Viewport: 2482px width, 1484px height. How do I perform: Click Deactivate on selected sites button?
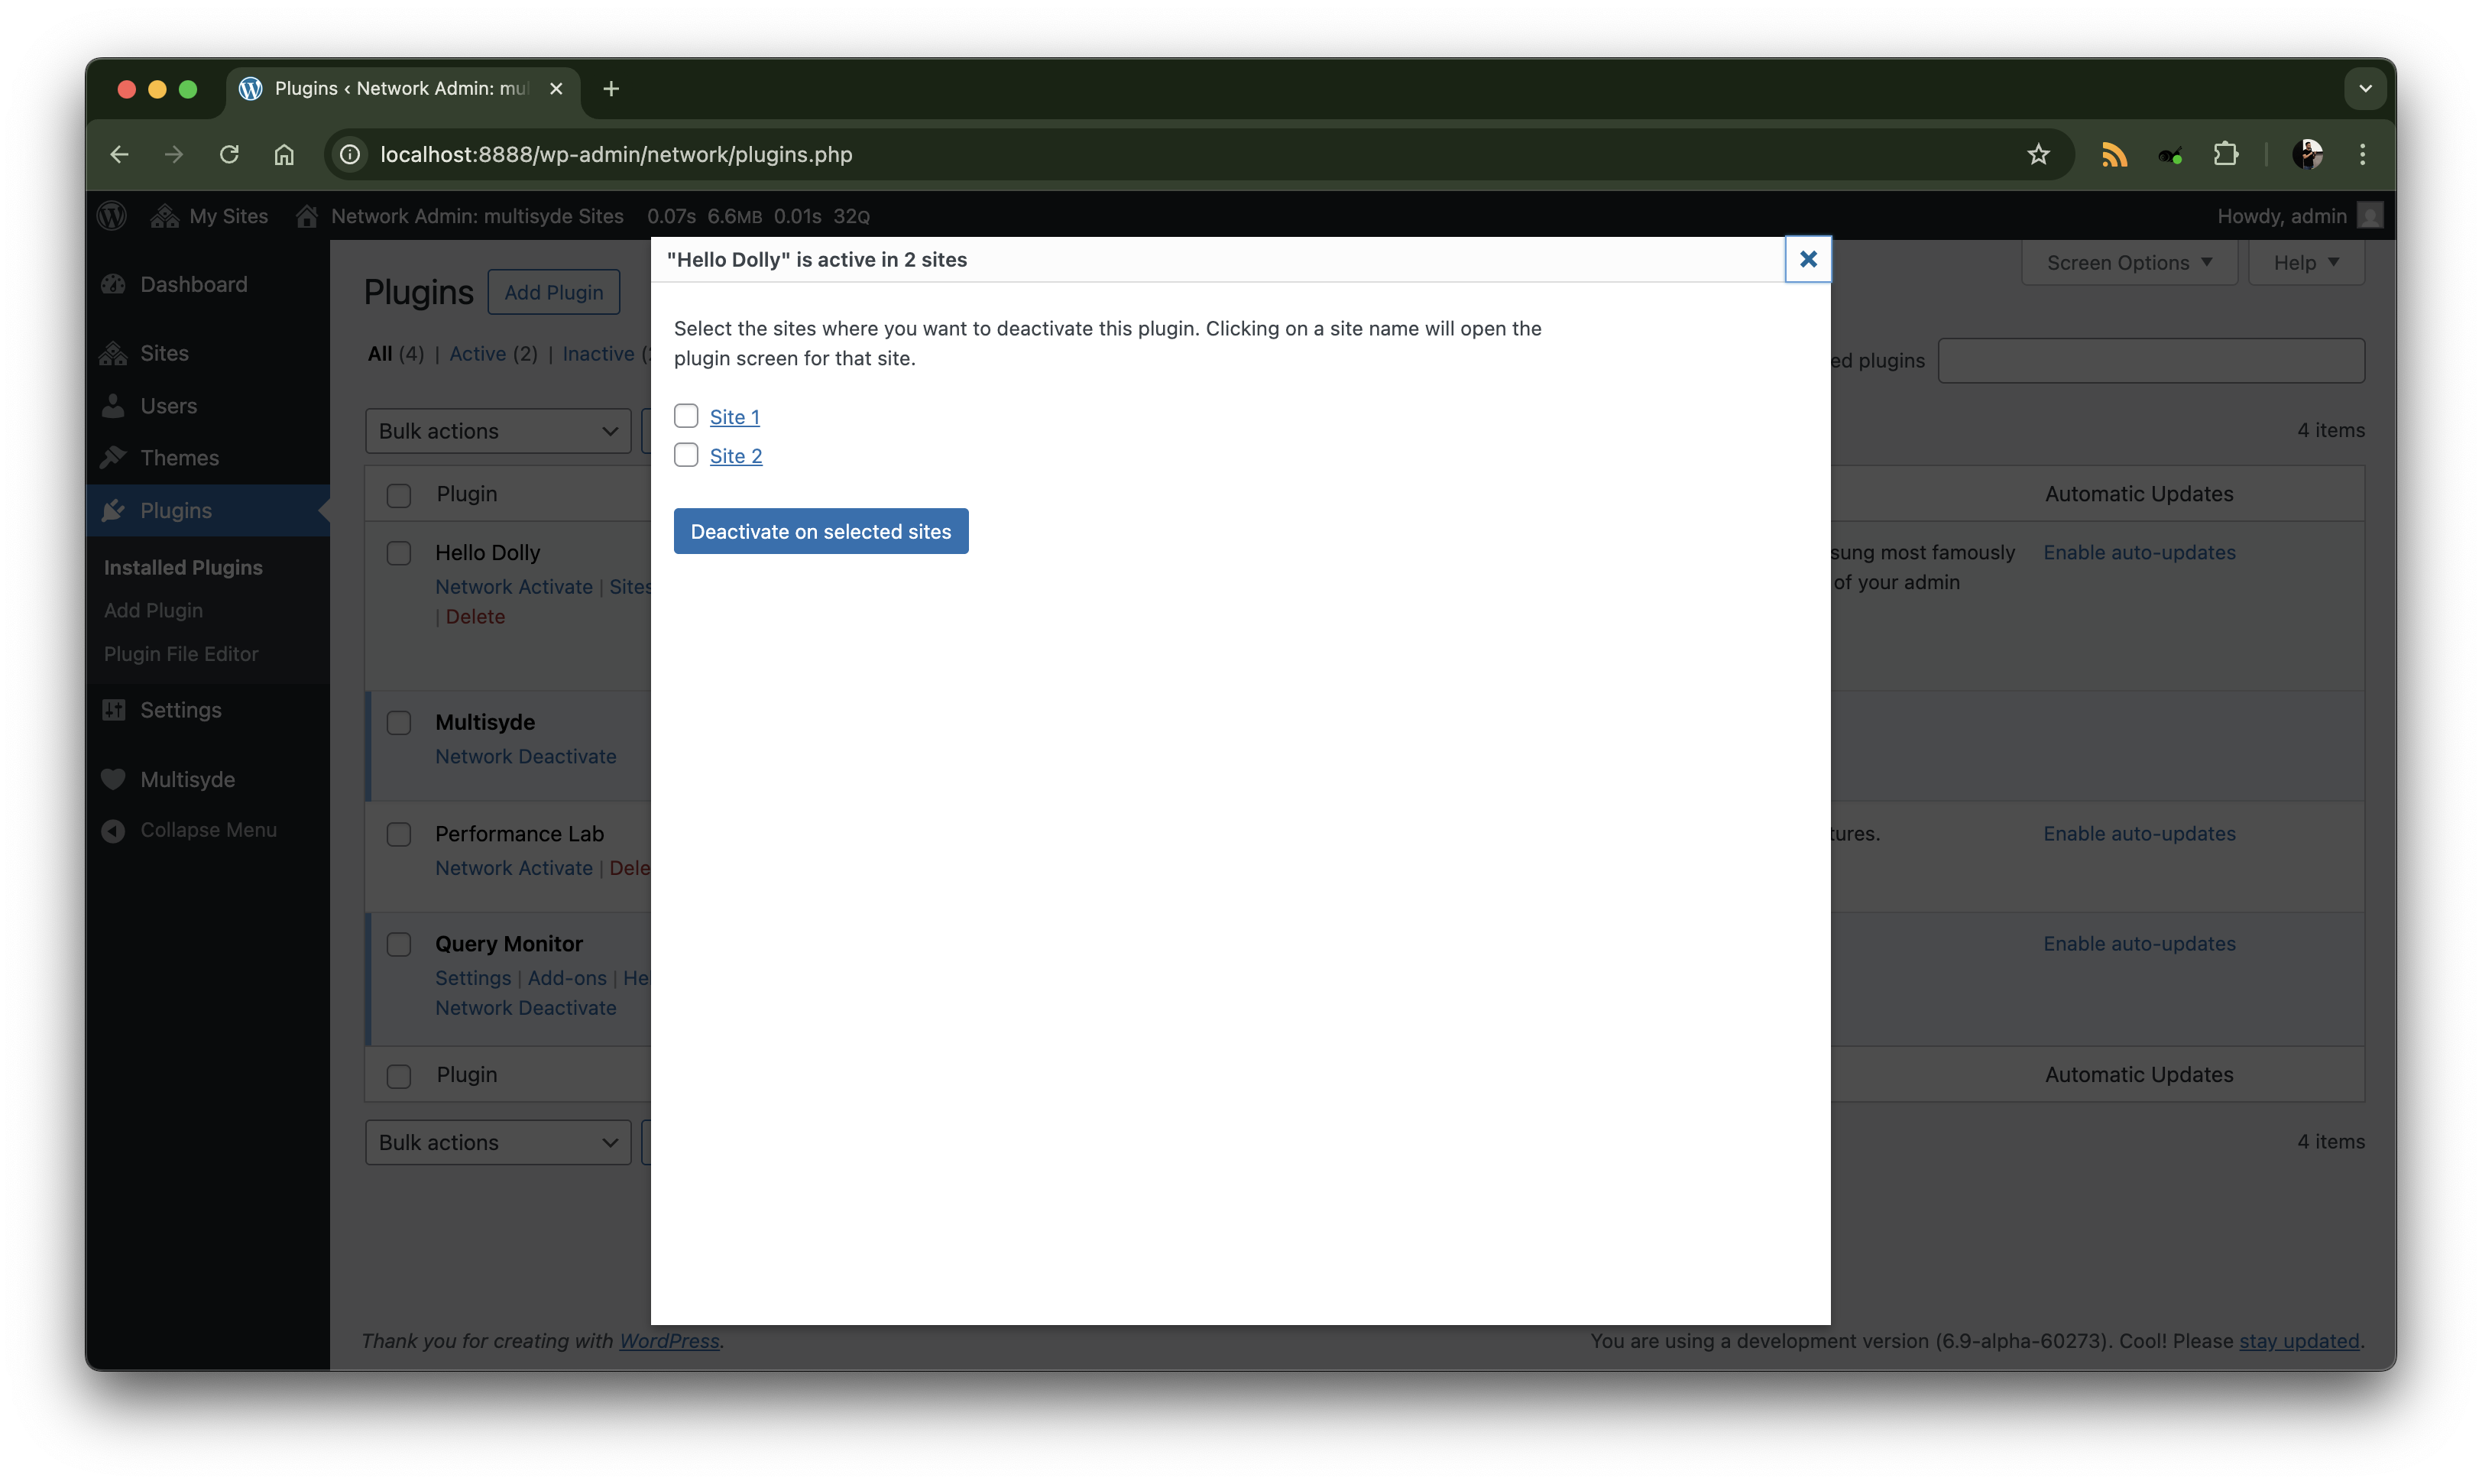(x=821, y=531)
